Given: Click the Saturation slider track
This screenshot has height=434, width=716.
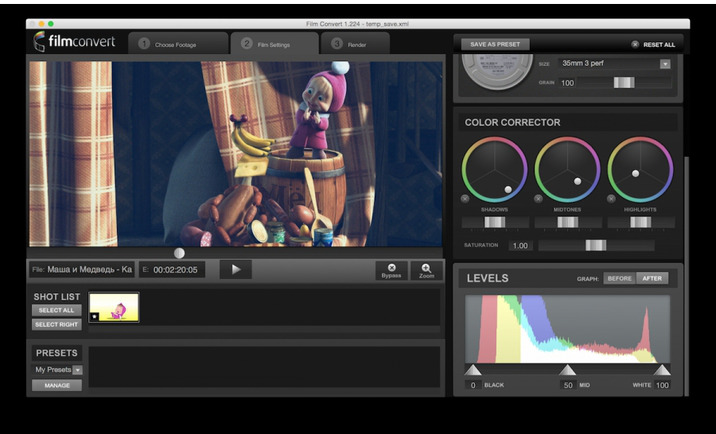Looking at the screenshot, I should pos(596,245).
